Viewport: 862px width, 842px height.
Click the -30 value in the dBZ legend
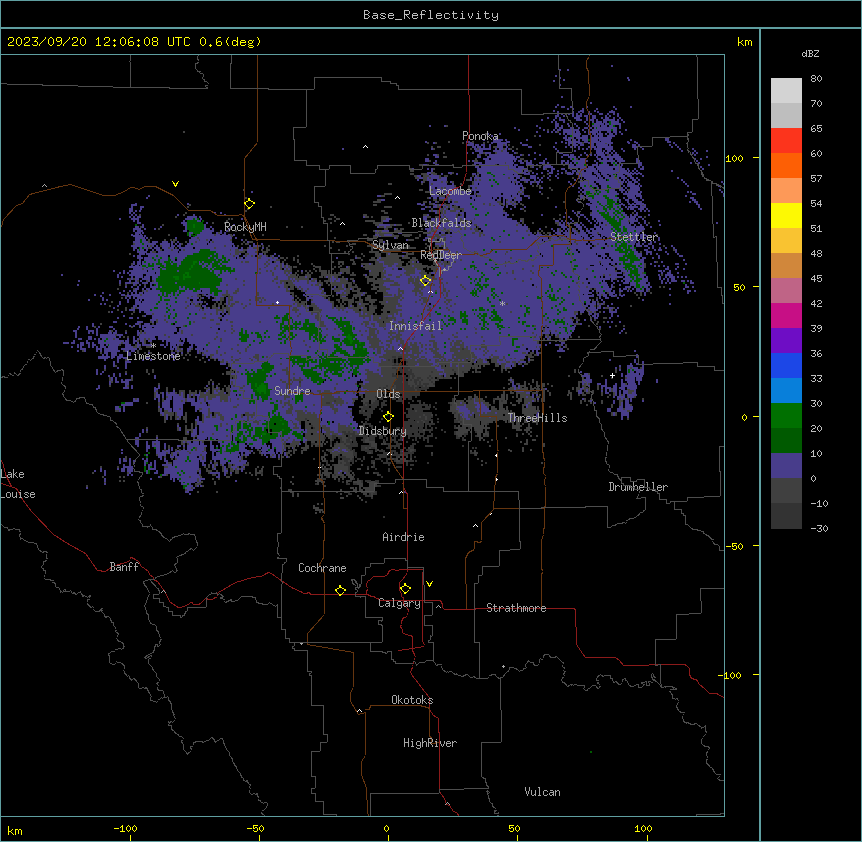tap(819, 529)
